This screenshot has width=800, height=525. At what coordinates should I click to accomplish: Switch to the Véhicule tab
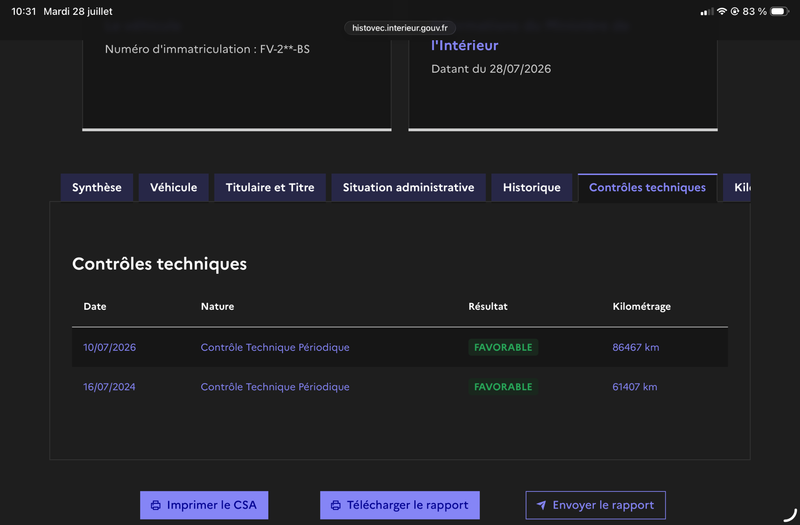tap(173, 187)
